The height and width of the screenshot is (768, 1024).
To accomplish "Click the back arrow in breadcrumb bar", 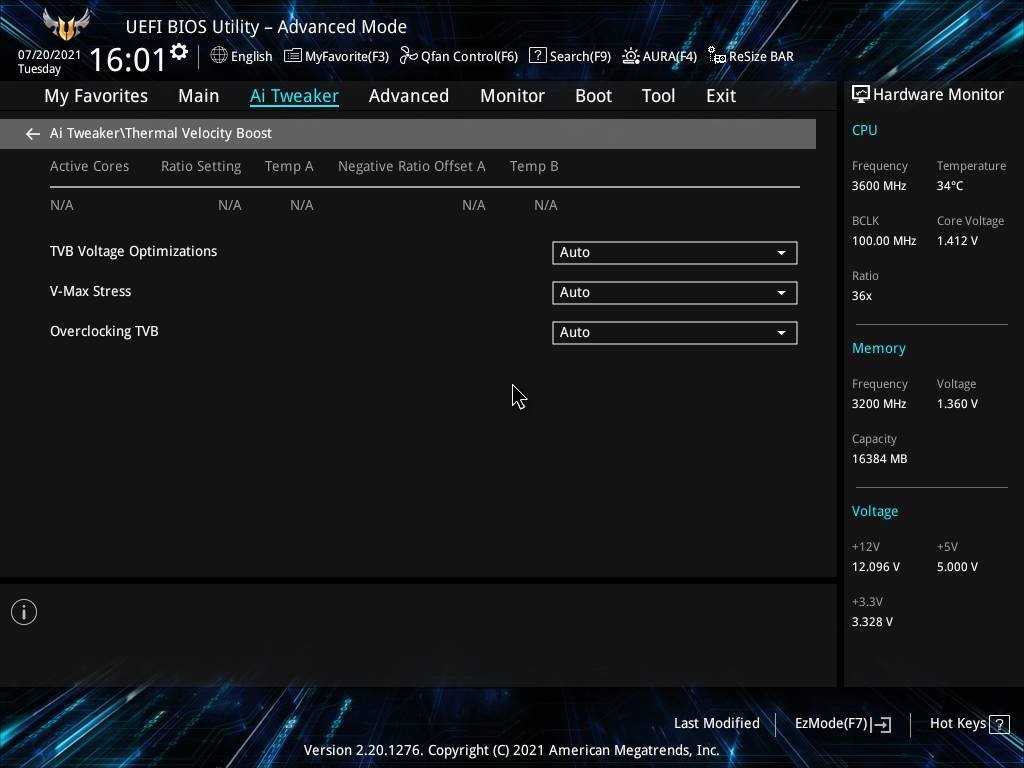I will (33, 133).
